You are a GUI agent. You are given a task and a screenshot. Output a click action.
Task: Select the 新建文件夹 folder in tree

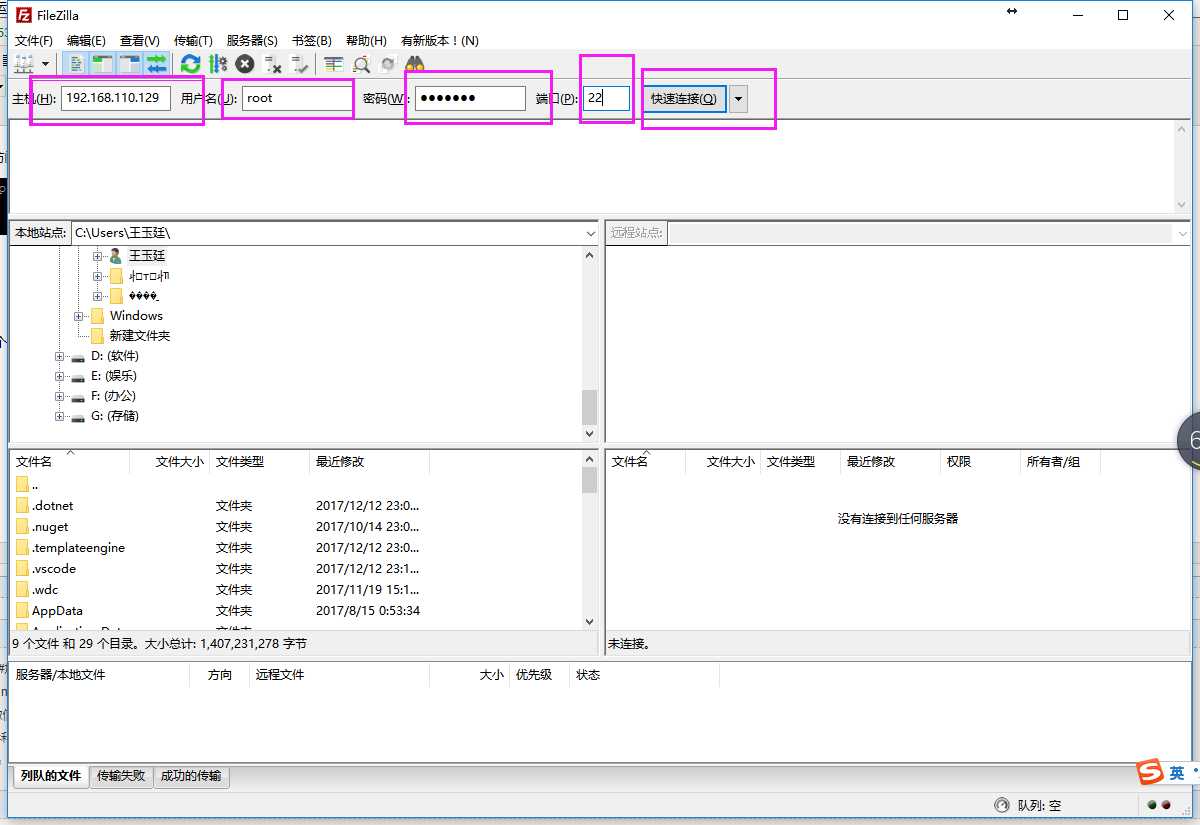(x=140, y=336)
